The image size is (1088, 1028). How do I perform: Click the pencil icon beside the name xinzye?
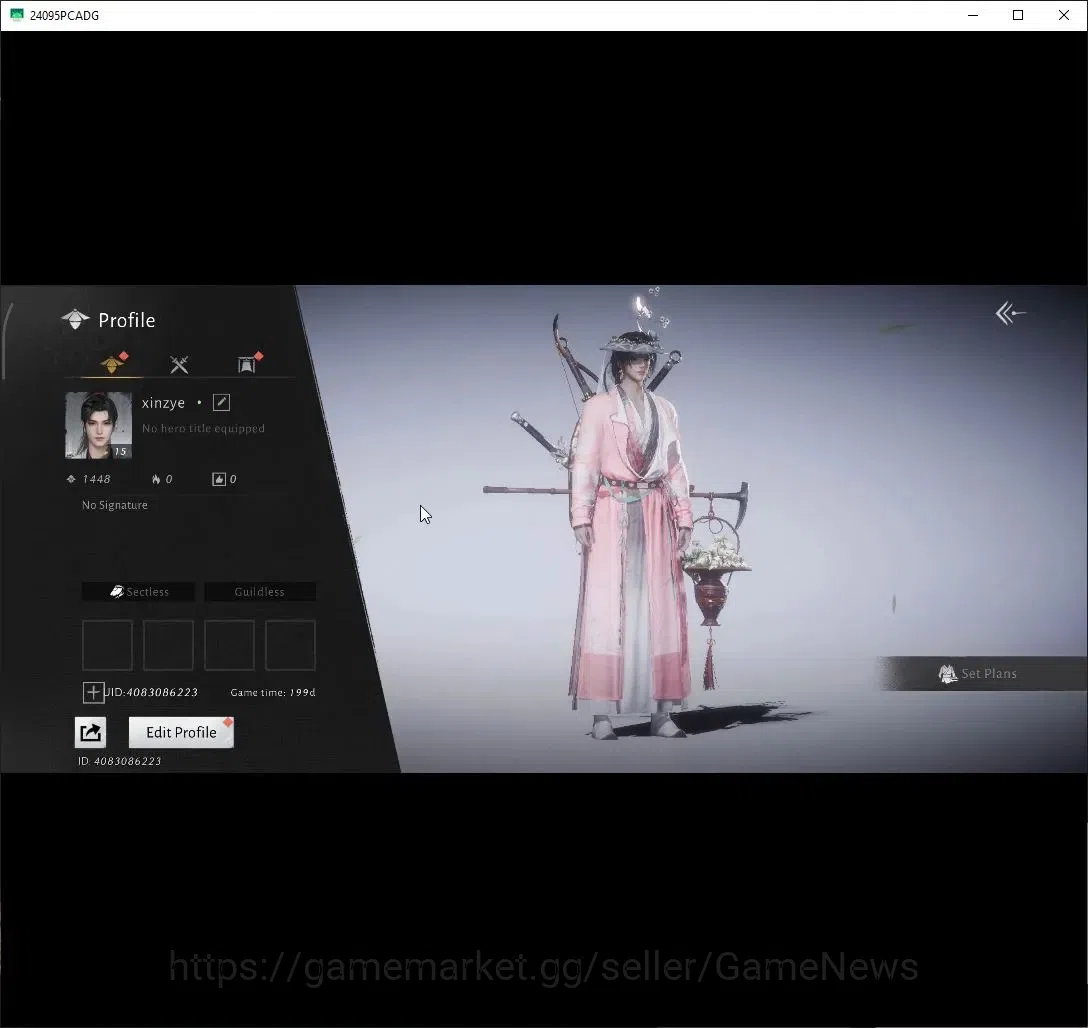click(x=221, y=402)
